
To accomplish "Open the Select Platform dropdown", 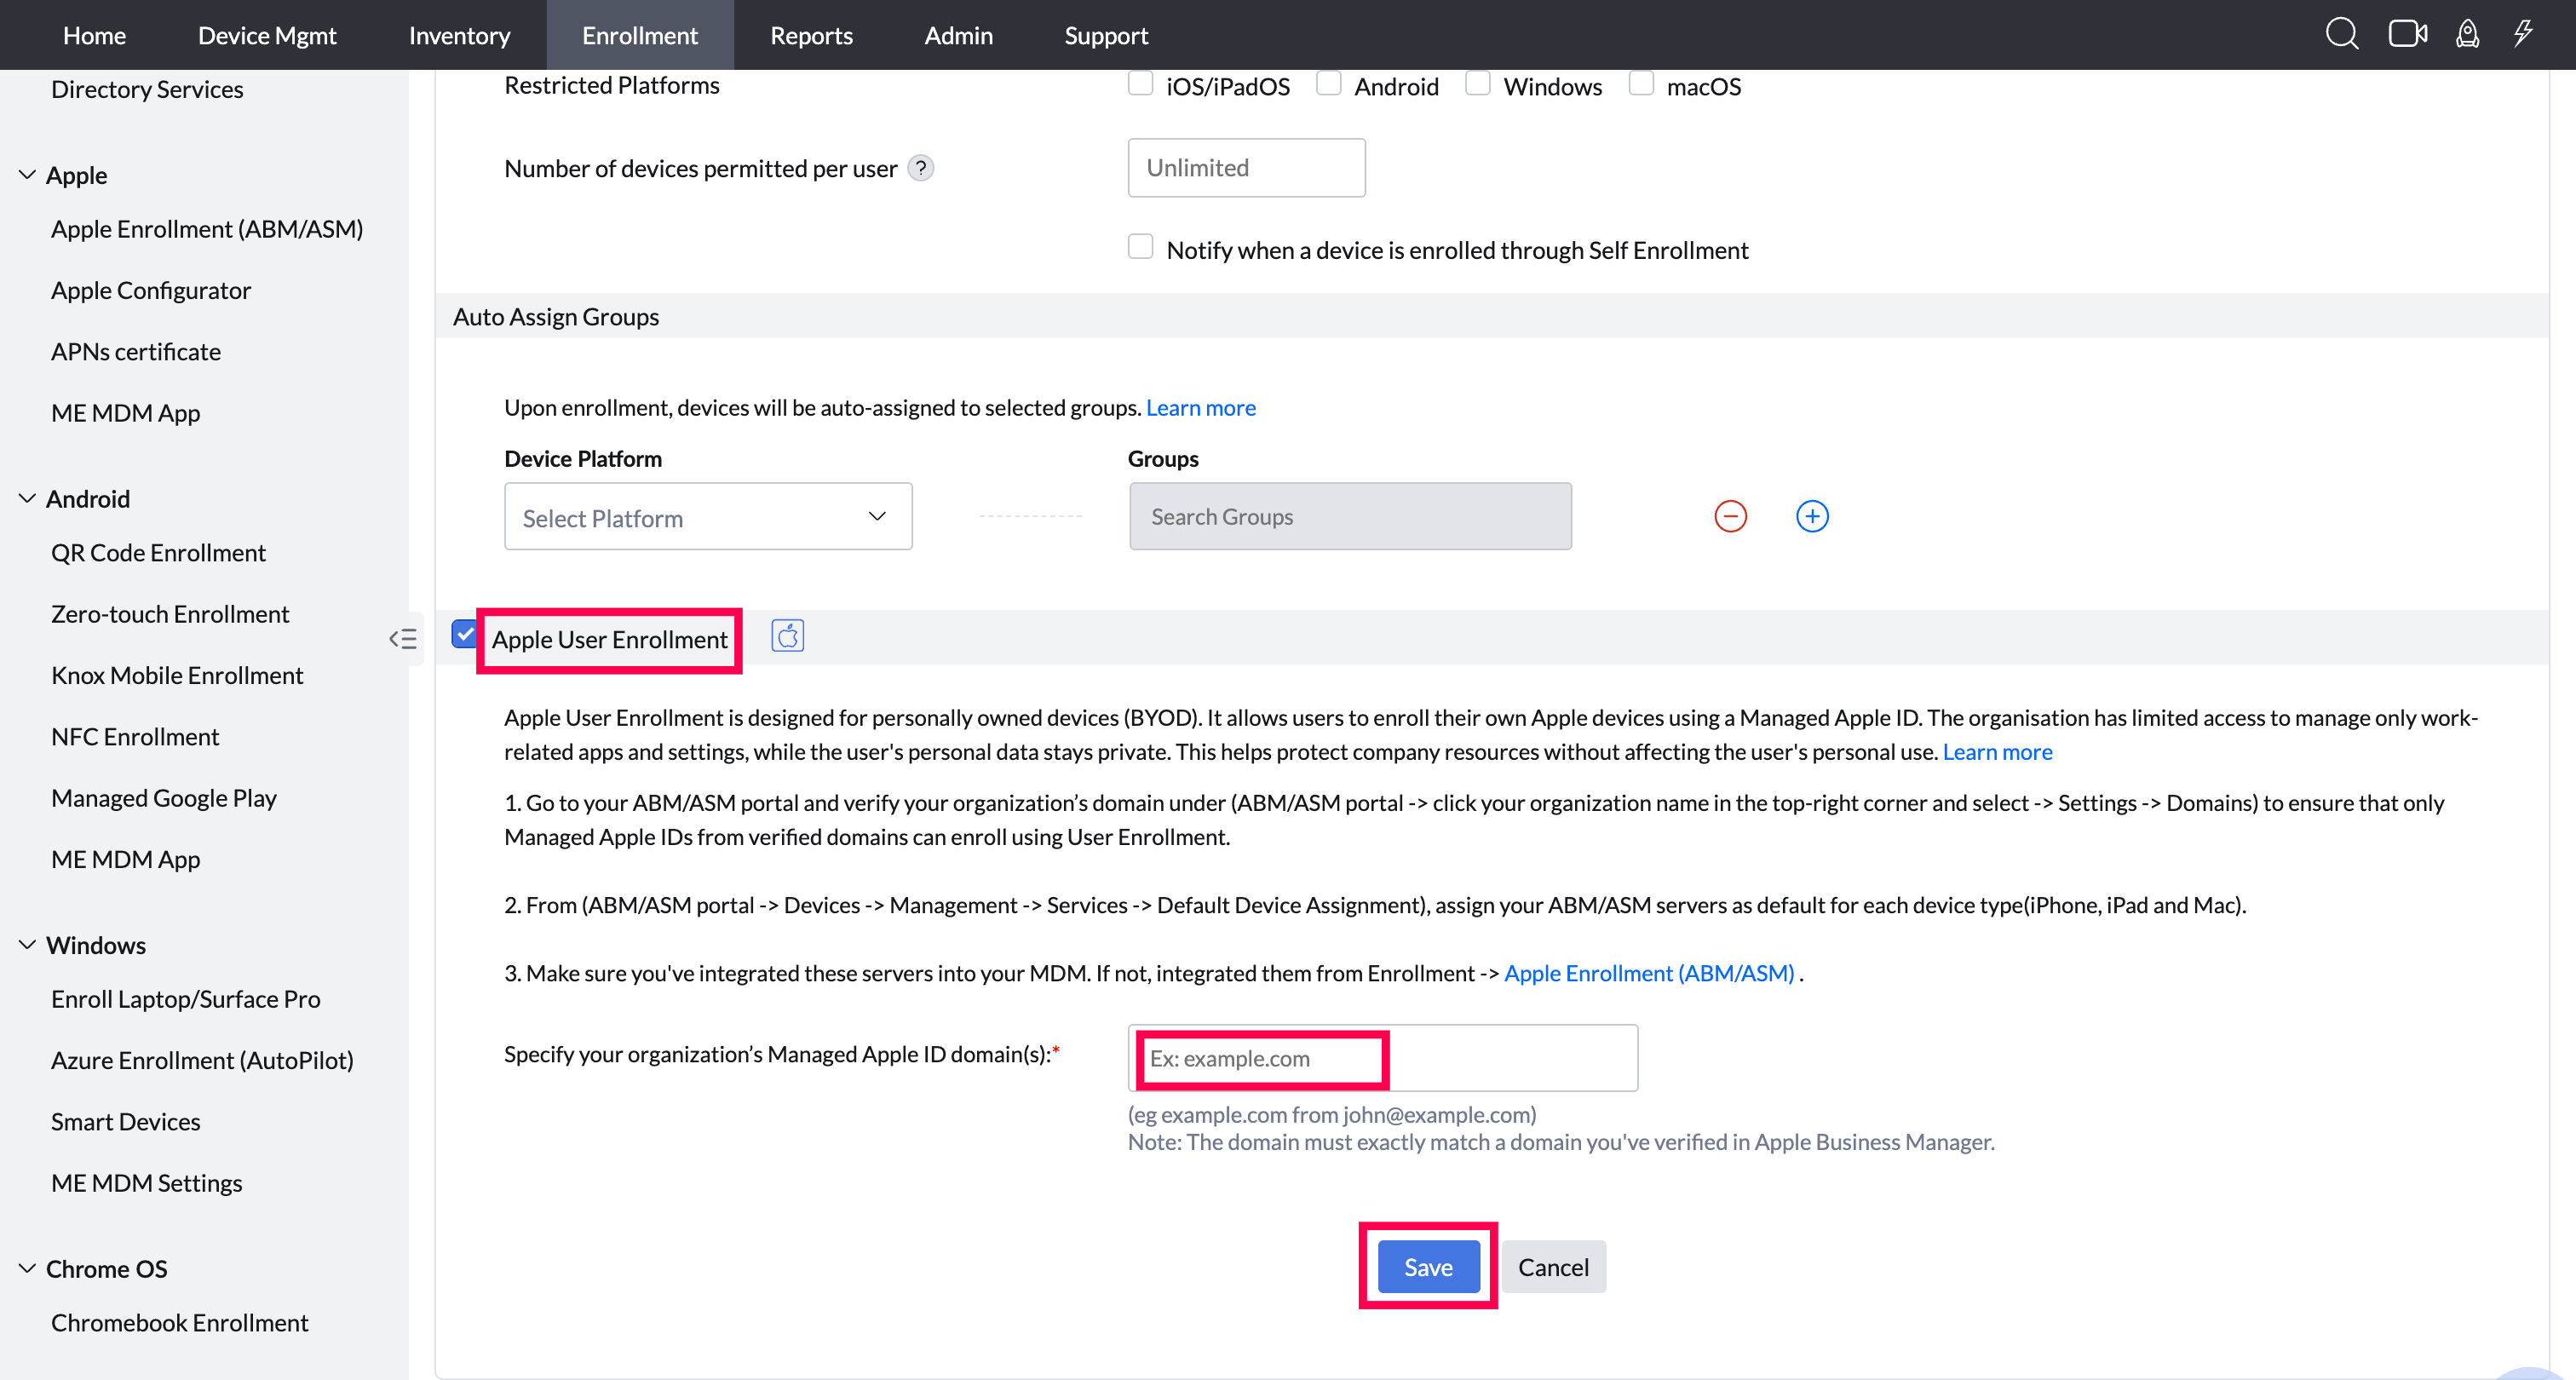I will click(x=708, y=517).
